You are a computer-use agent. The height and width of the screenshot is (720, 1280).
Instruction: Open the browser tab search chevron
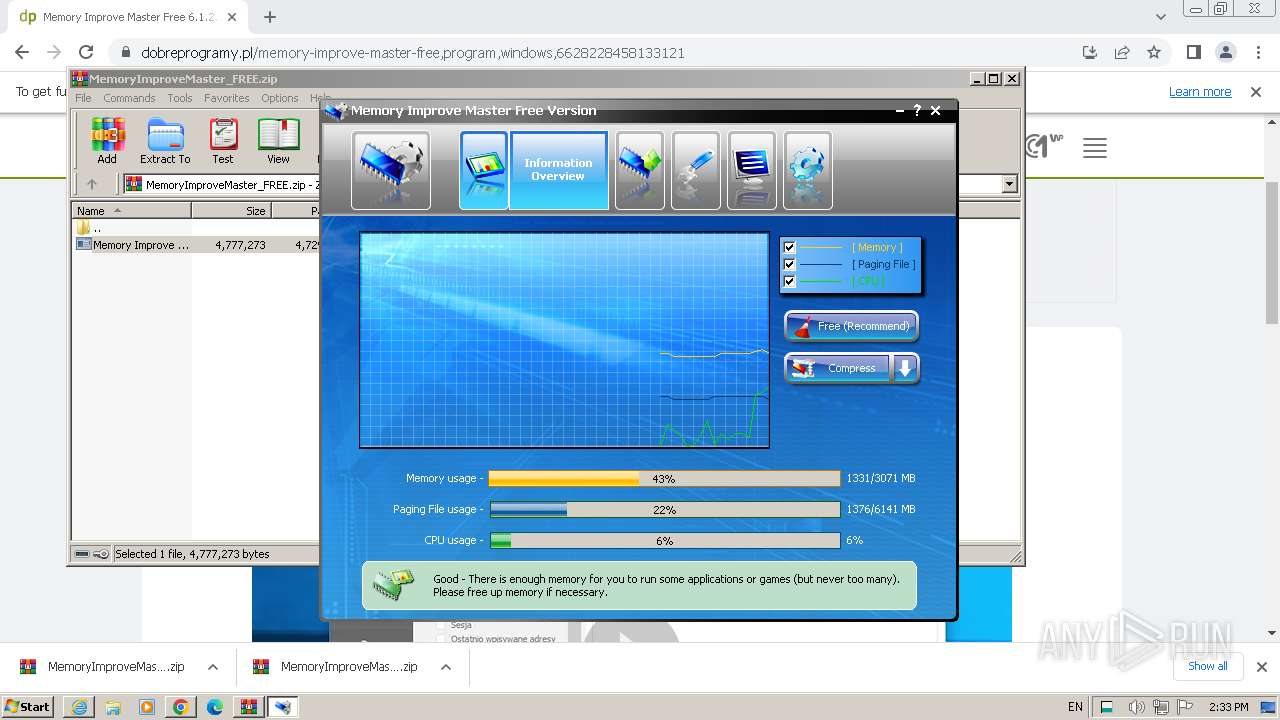click(x=1160, y=17)
